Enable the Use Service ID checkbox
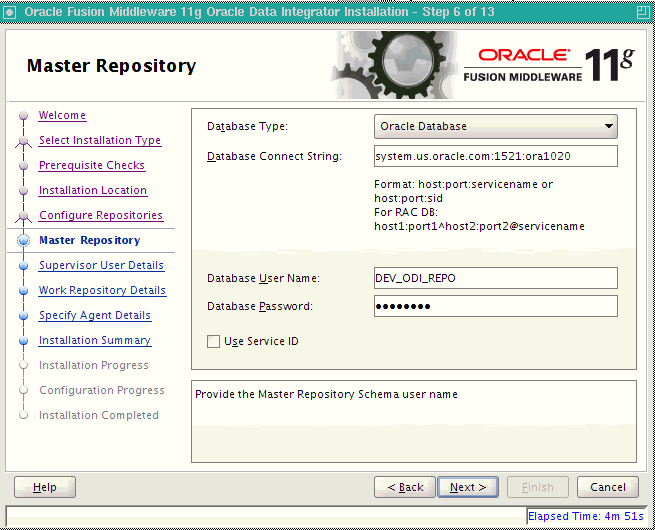655x530 pixels. pyautogui.click(x=213, y=342)
